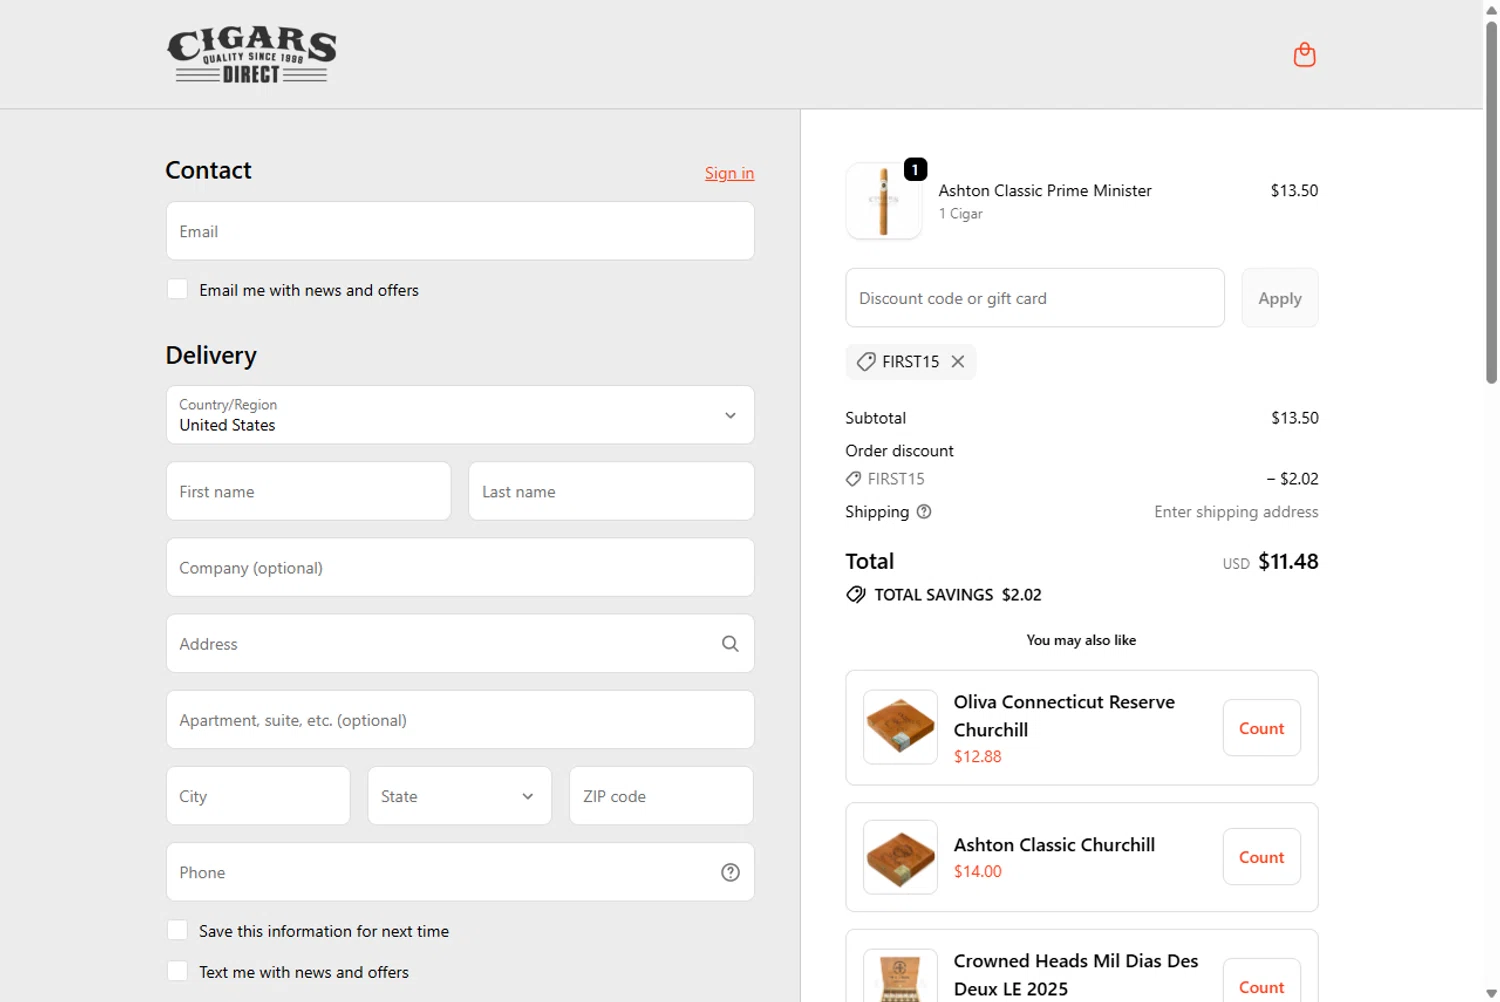
Task: Click the First name field
Action: pyautogui.click(x=308, y=491)
